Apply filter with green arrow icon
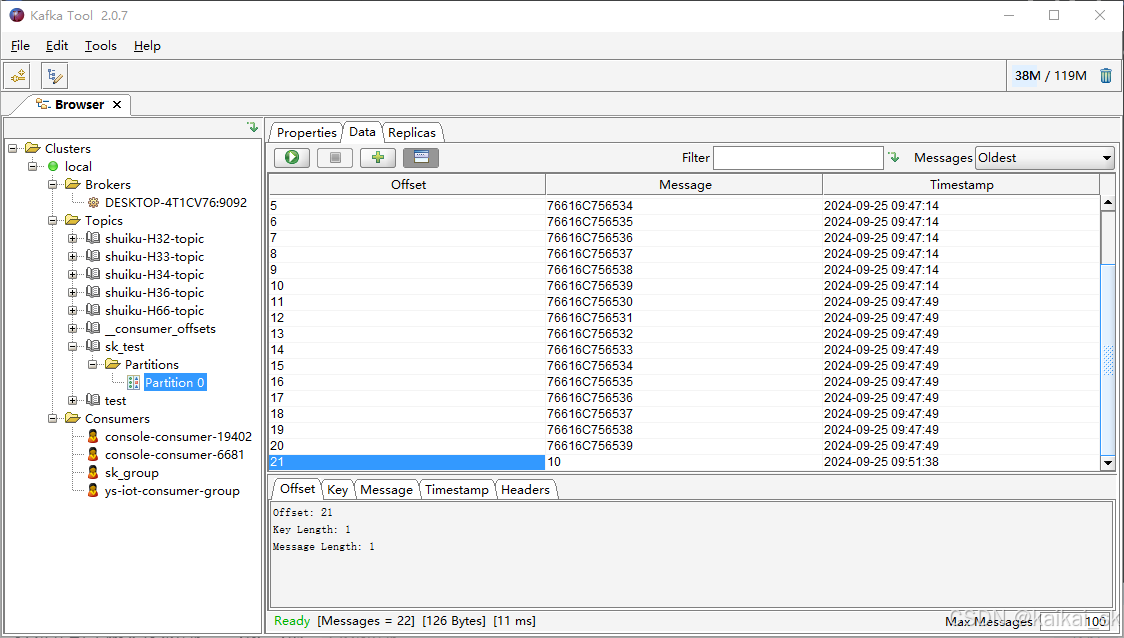This screenshot has height=638, width=1124. pyautogui.click(x=893, y=157)
